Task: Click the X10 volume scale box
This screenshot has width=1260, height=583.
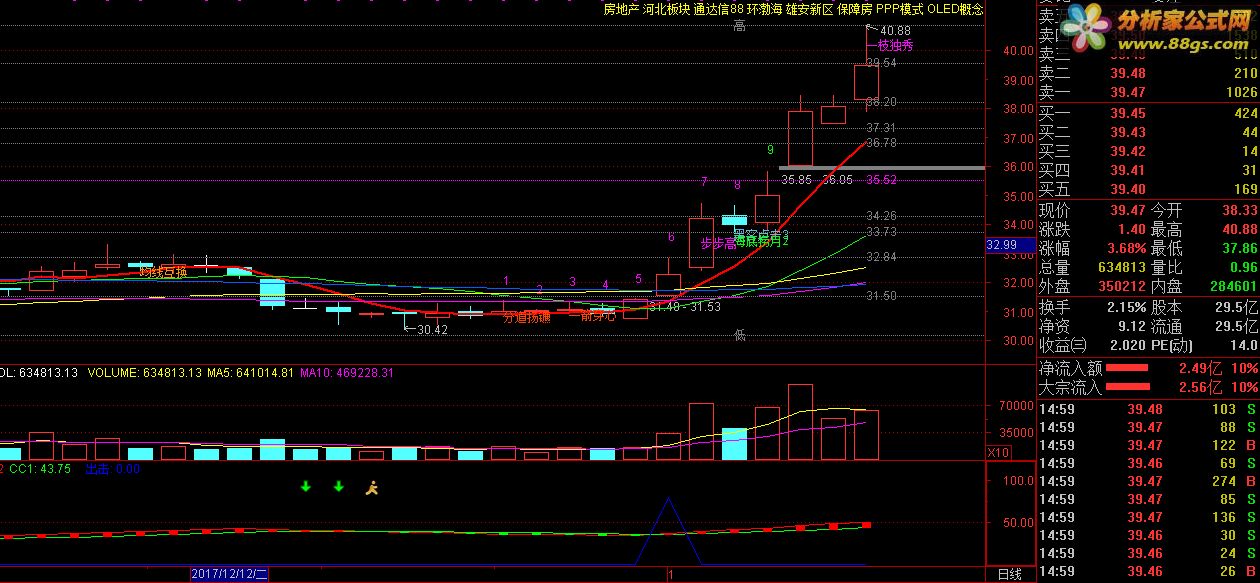Action: [997, 453]
